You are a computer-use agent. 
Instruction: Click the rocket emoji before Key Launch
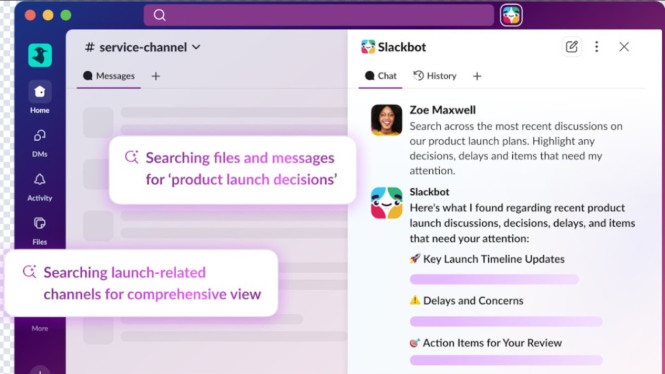(x=415, y=258)
